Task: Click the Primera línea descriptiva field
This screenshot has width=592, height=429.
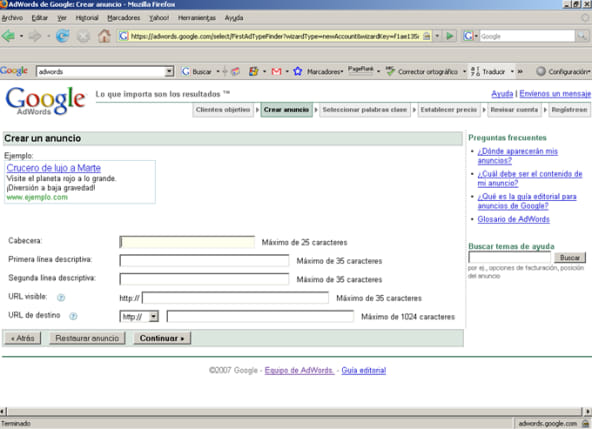Action: [x=204, y=261]
